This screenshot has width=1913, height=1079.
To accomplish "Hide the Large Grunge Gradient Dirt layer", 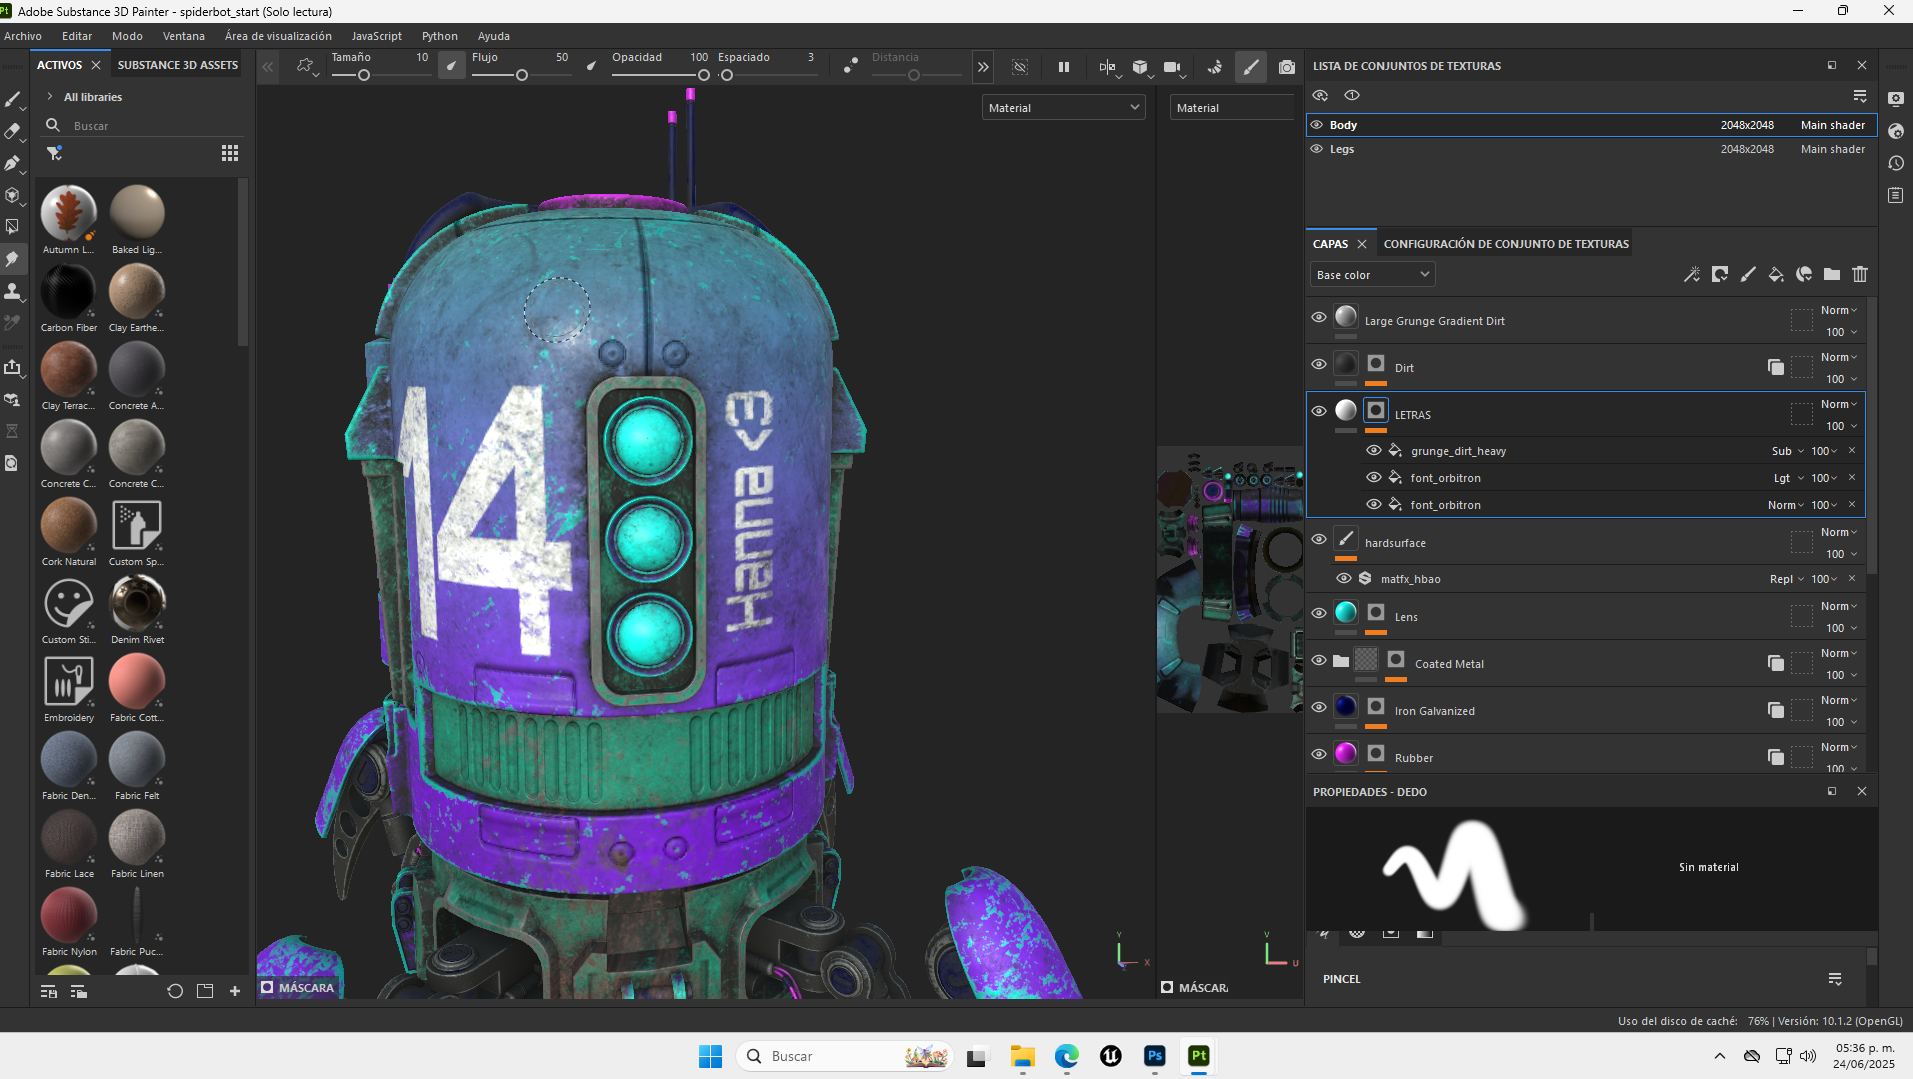I will pos(1319,317).
